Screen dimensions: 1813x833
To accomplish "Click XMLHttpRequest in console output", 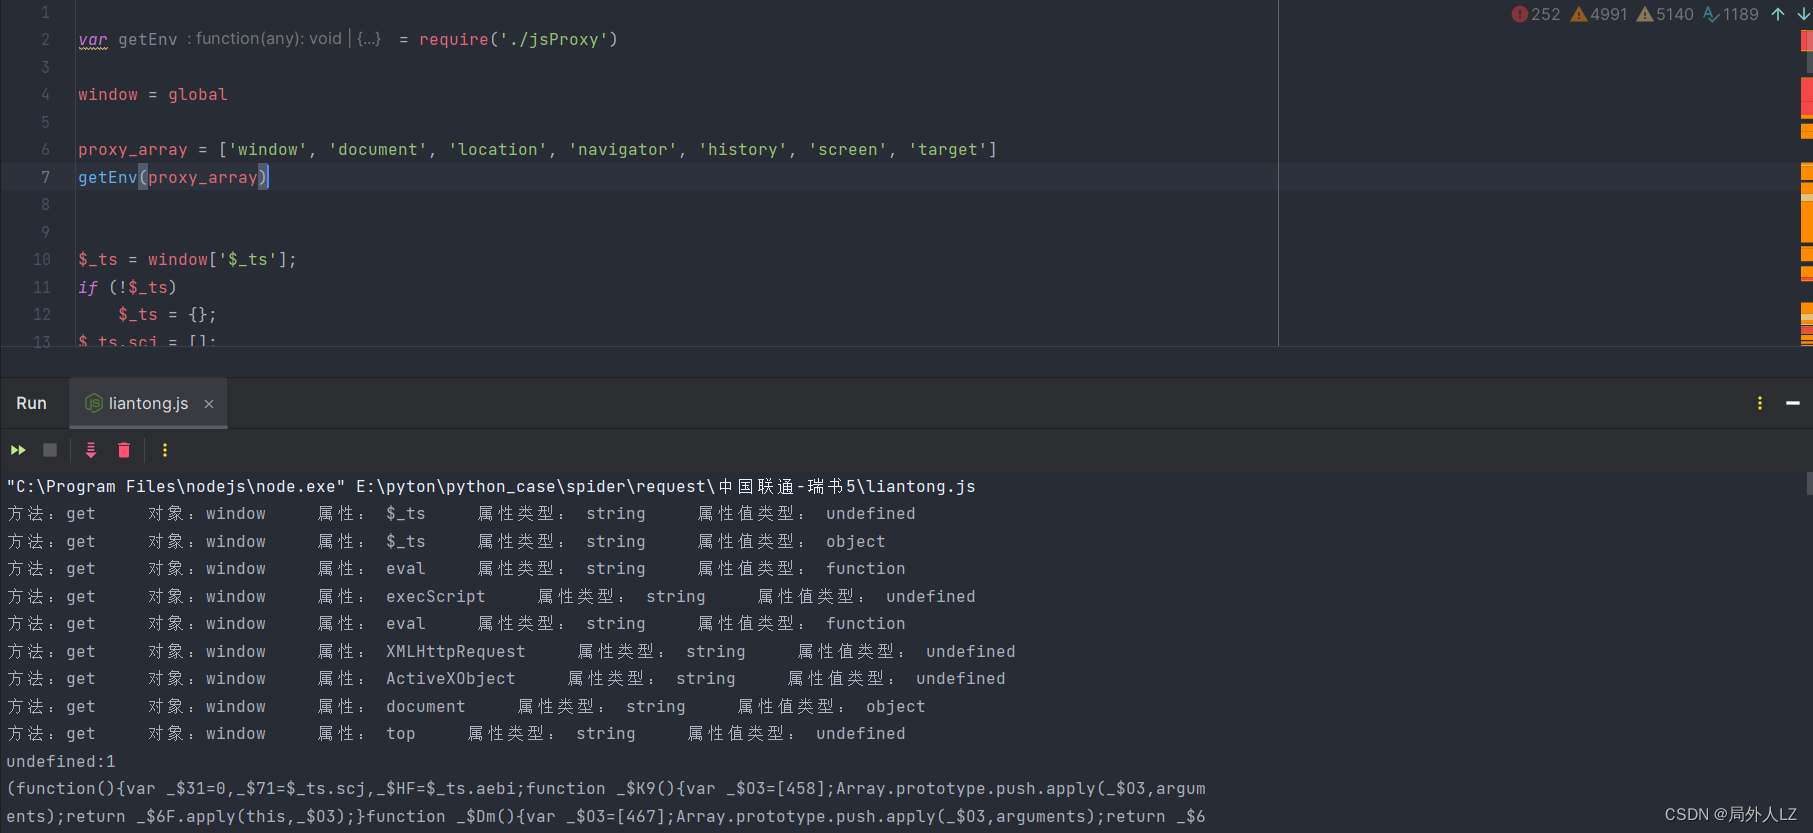I will pyautogui.click(x=456, y=651).
